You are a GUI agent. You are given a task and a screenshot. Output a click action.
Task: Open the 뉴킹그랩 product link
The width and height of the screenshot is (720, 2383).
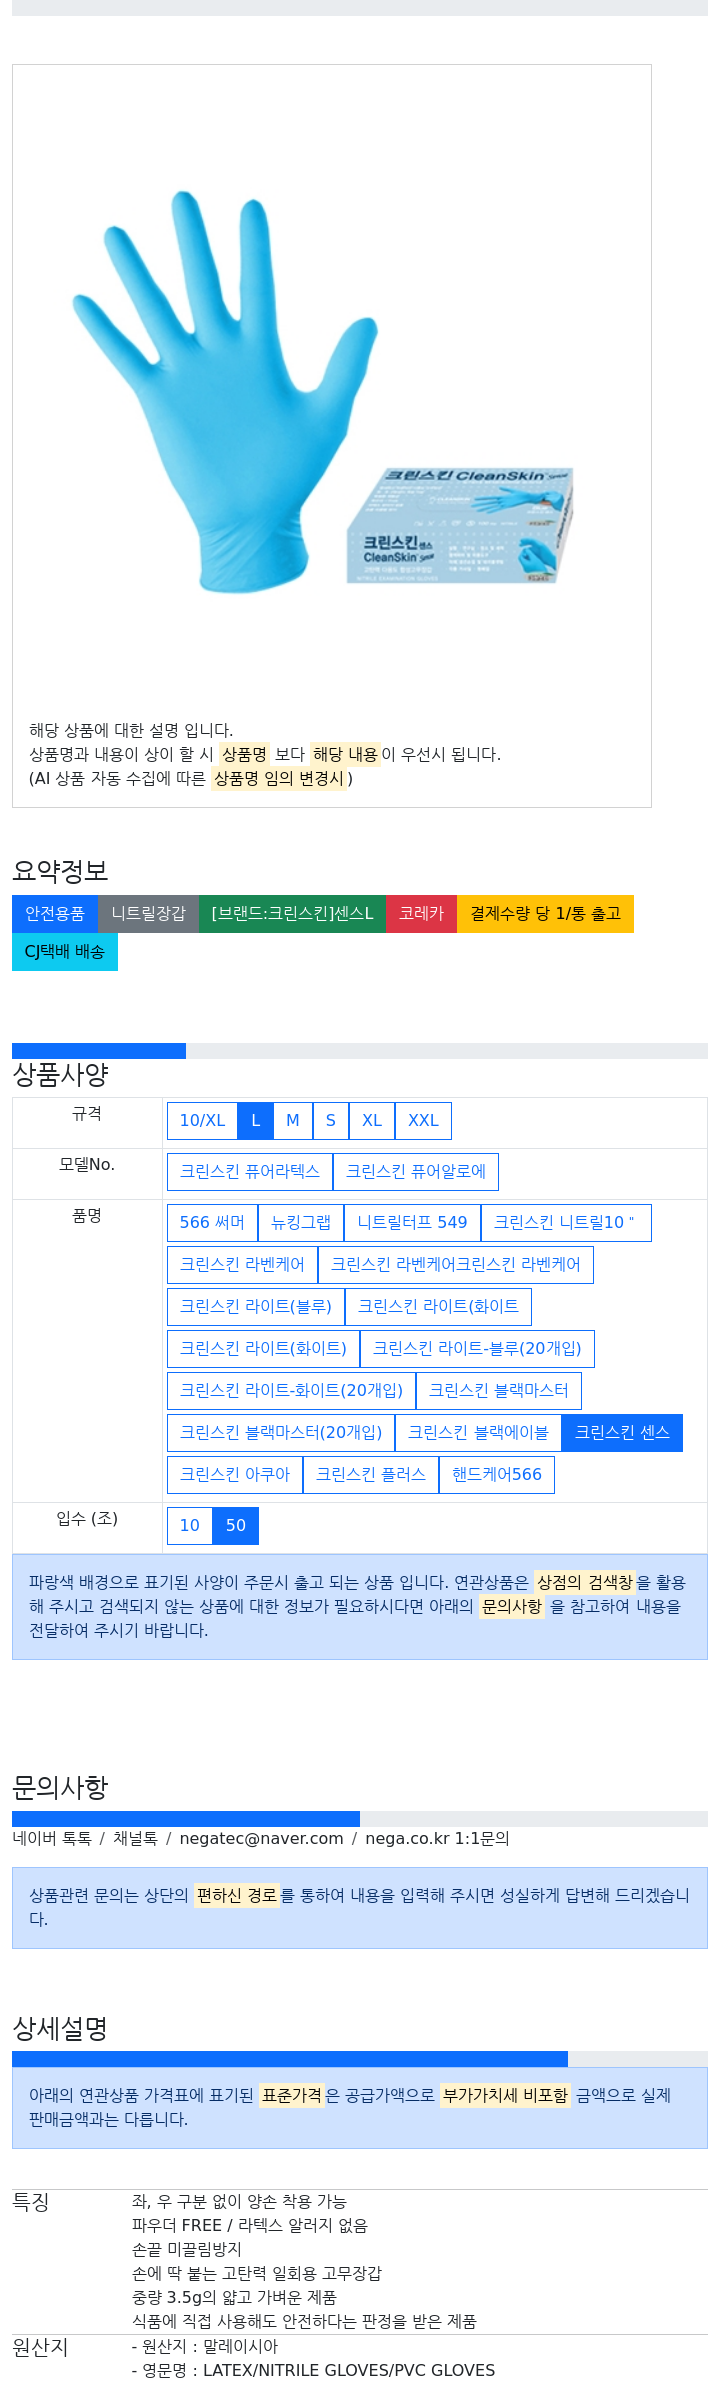(301, 1223)
